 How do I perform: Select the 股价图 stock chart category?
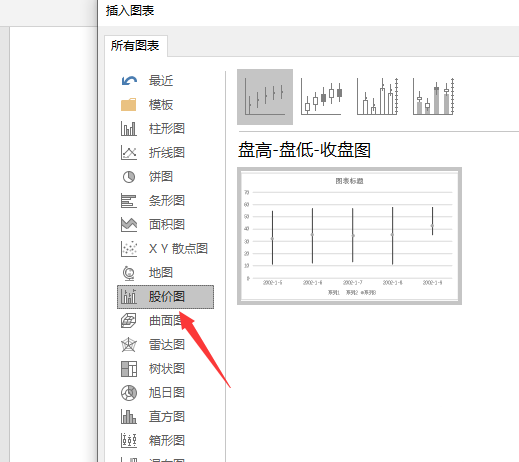coord(165,297)
